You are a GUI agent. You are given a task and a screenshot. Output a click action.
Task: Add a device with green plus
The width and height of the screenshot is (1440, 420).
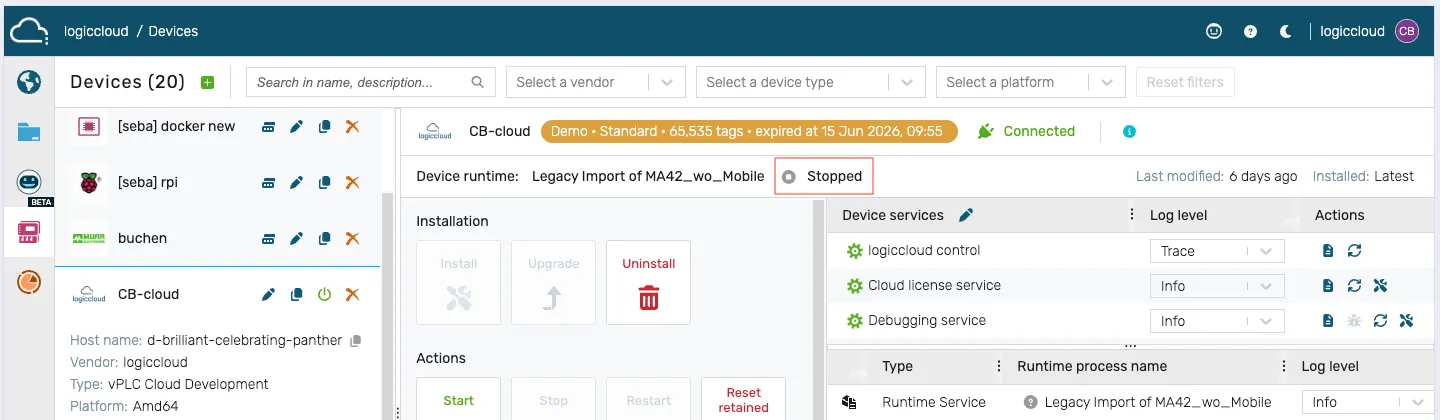(207, 83)
